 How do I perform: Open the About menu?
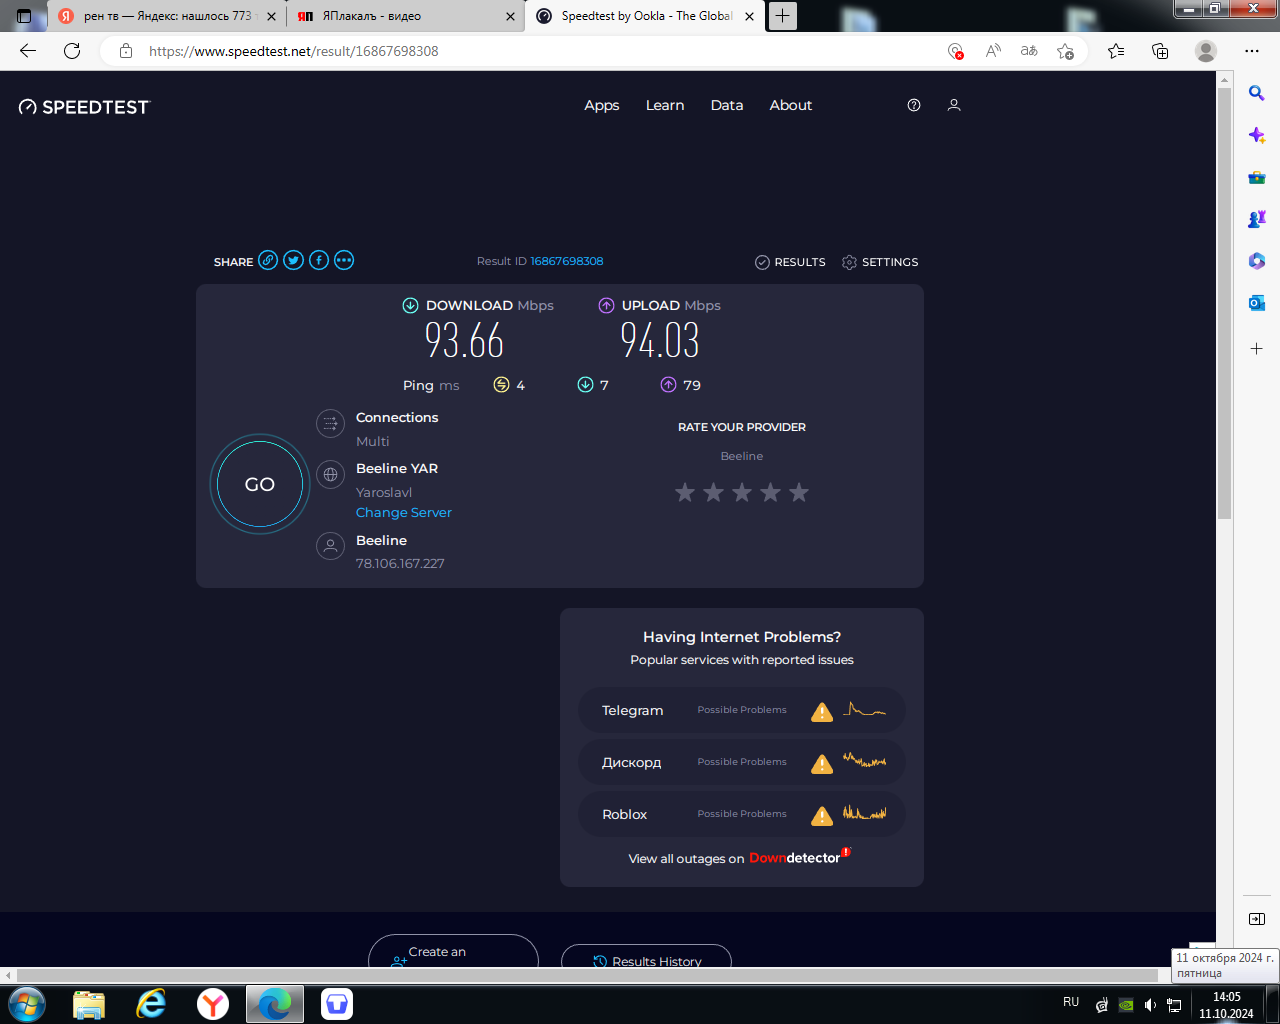point(791,105)
